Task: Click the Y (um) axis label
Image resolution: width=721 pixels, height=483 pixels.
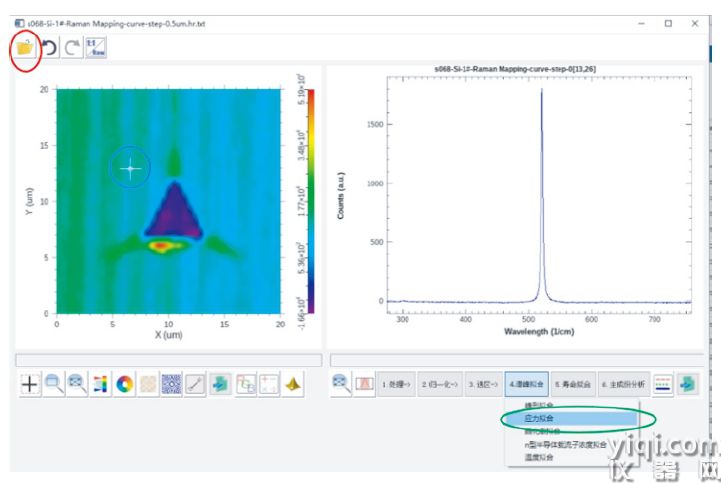Action: (x=29, y=201)
